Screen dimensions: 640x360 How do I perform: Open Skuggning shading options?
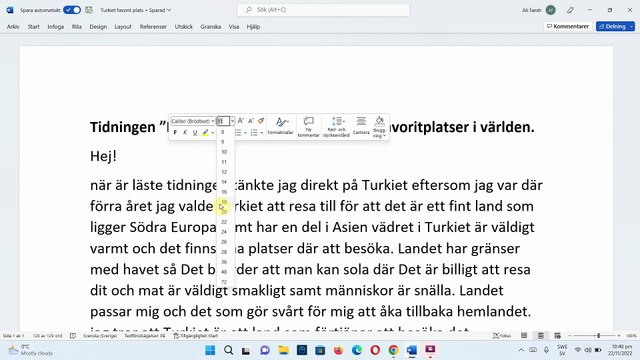379,127
